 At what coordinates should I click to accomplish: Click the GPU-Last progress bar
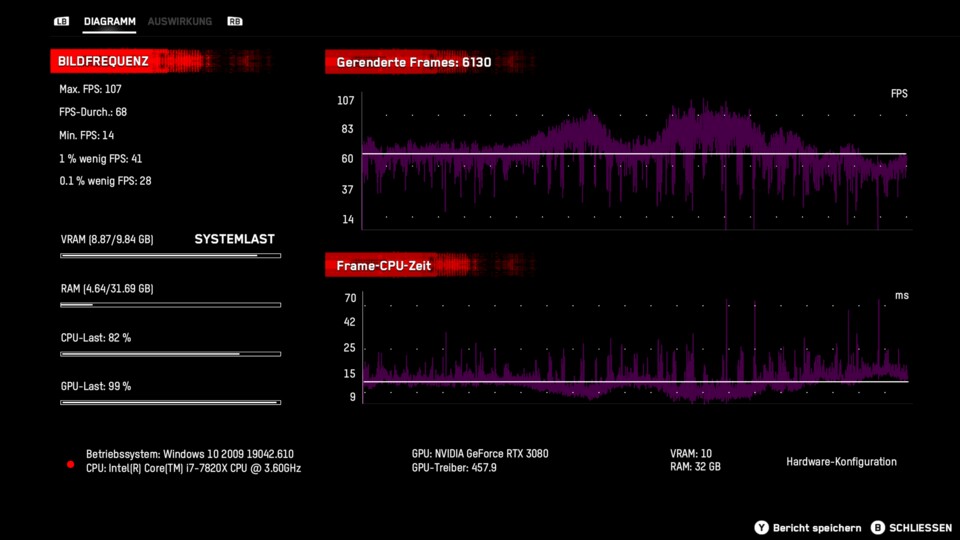tap(170, 403)
